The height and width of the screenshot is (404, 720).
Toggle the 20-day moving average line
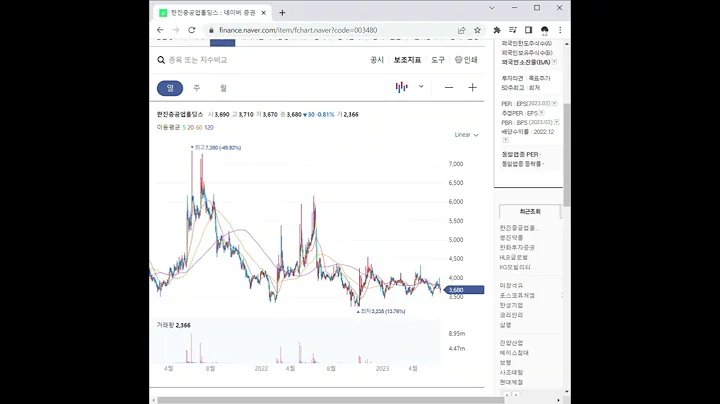(x=191, y=128)
